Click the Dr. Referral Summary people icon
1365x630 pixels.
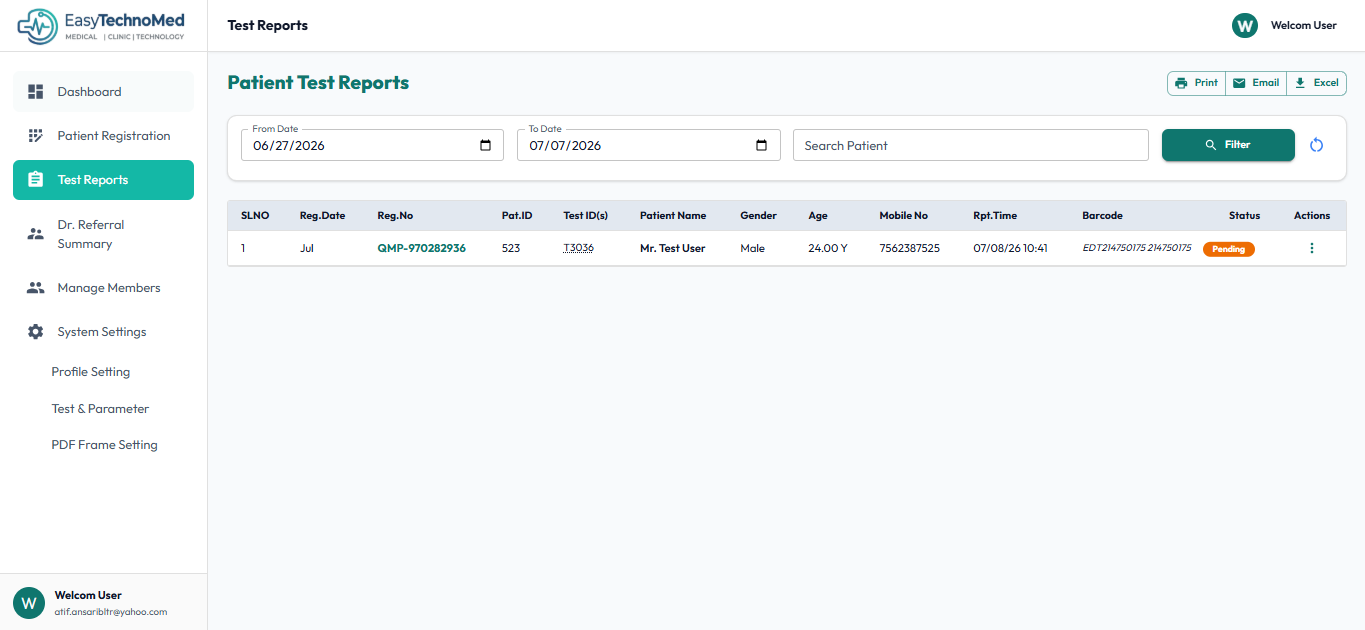[x=36, y=234]
